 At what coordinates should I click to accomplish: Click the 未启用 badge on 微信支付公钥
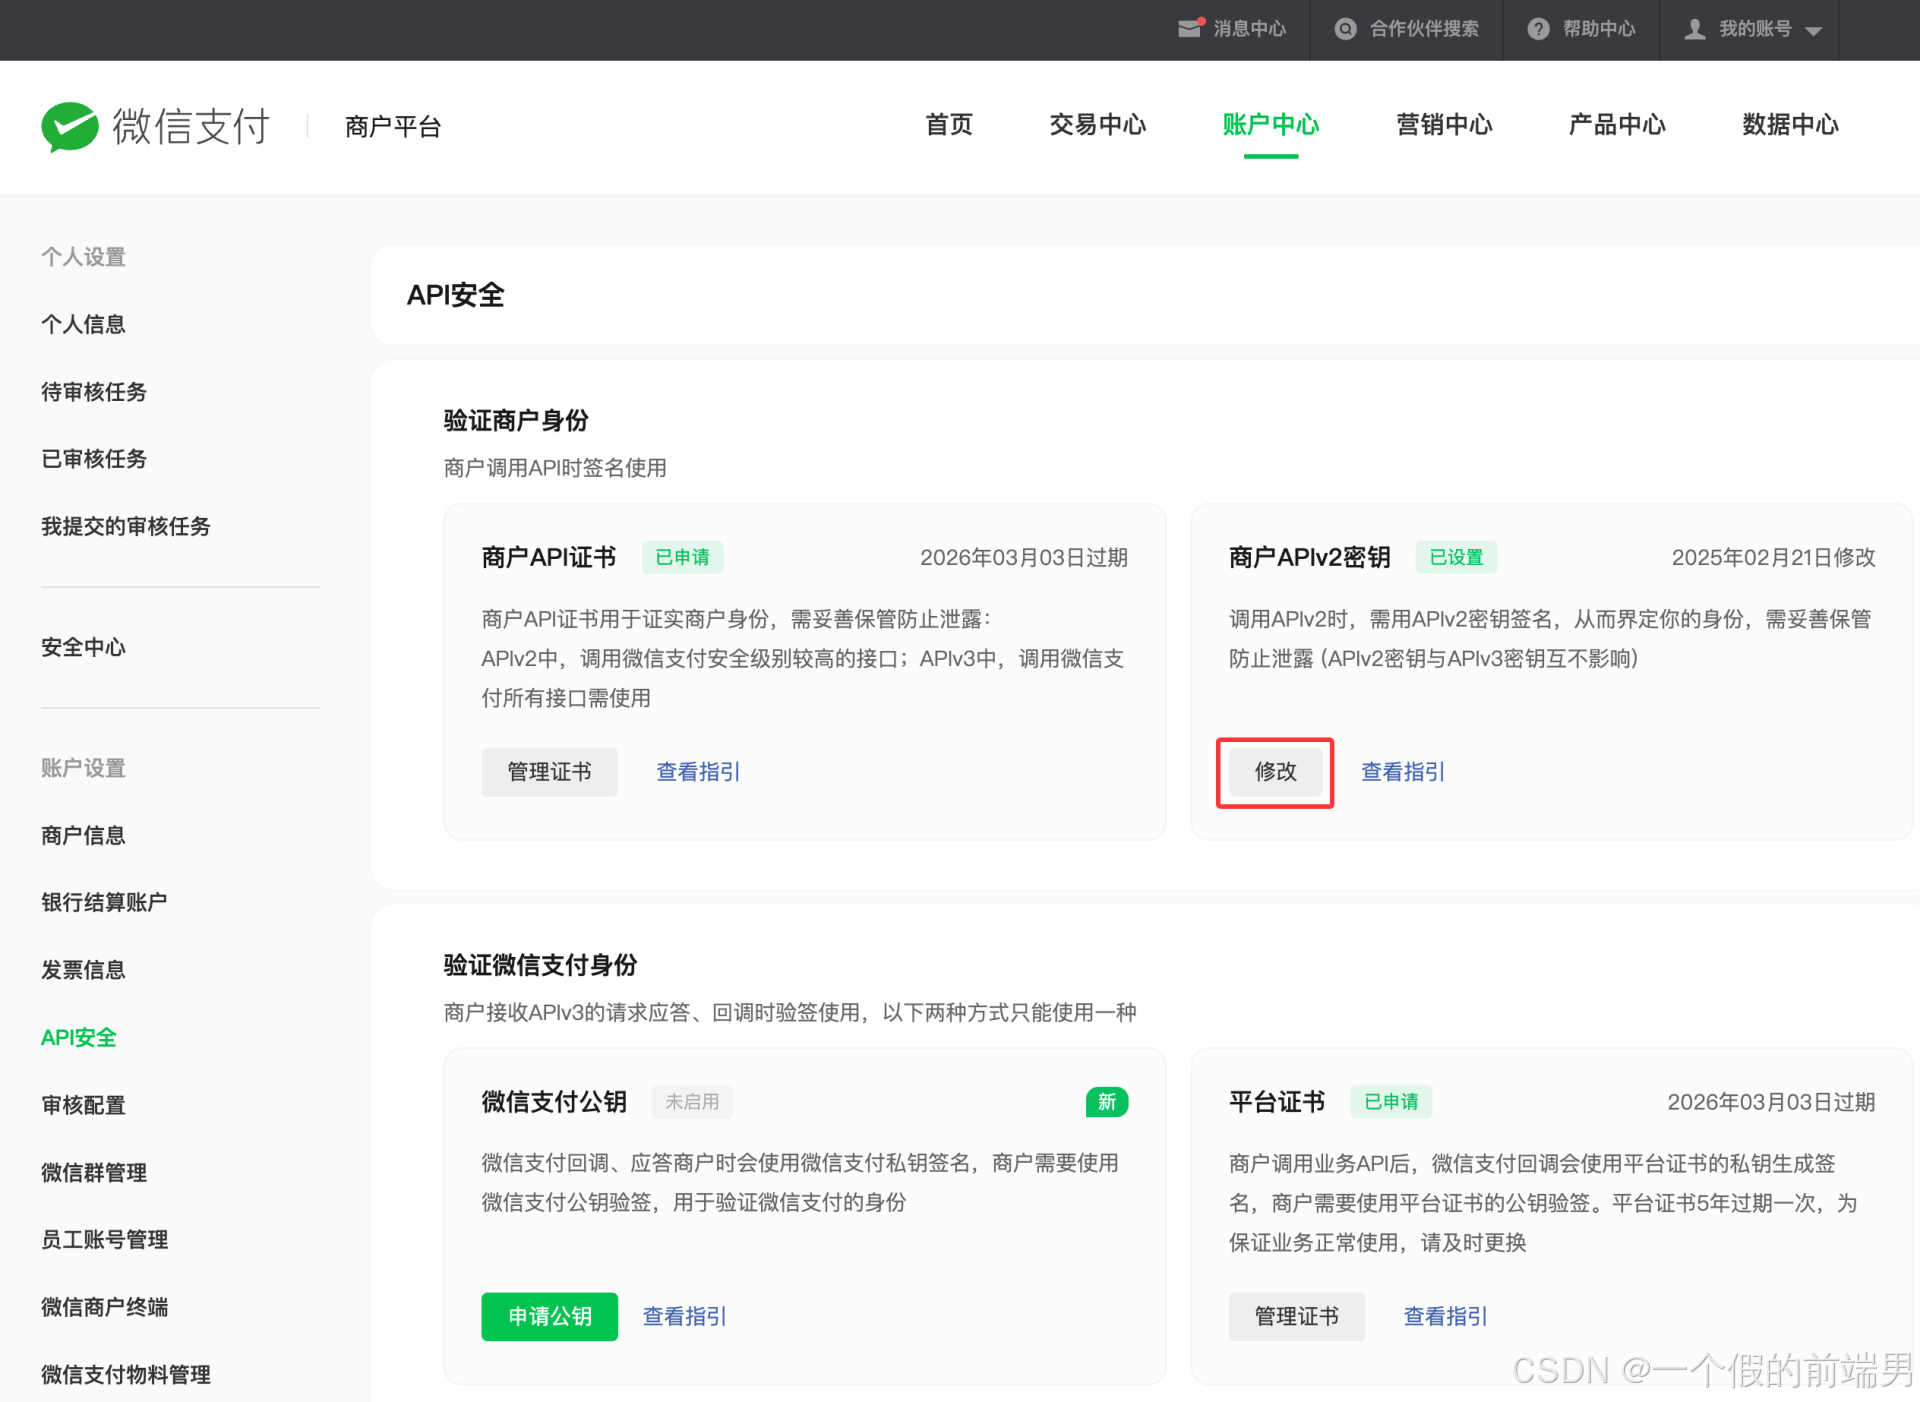[x=692, y=1102]
